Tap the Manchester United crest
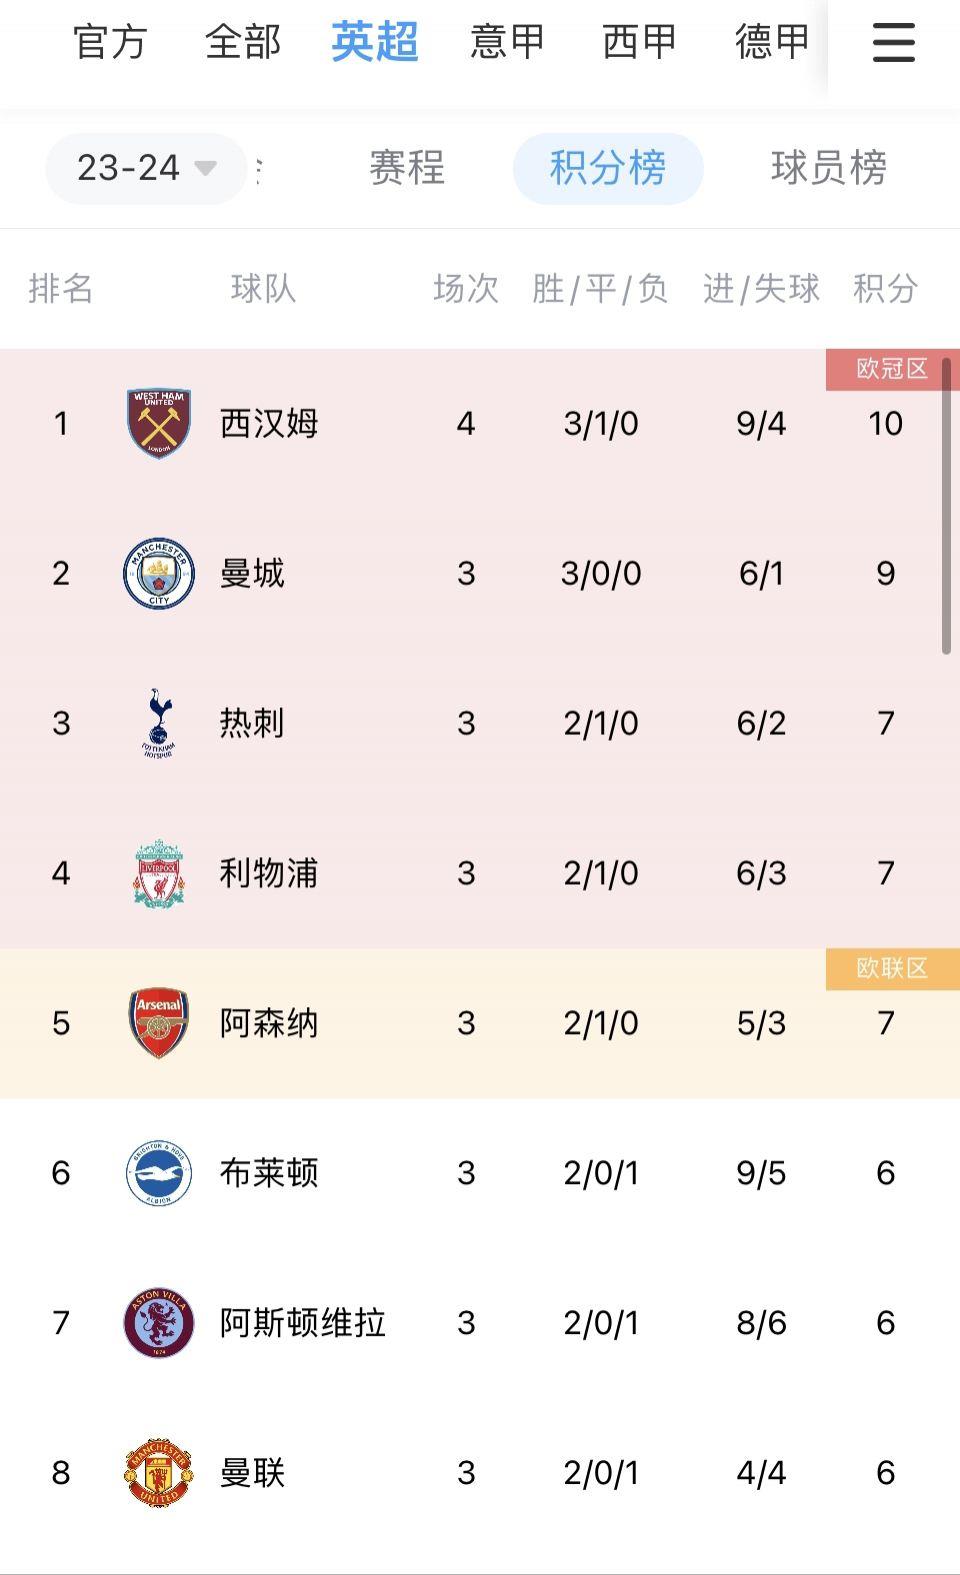The image size is (960, 1575). point(159,1473)
